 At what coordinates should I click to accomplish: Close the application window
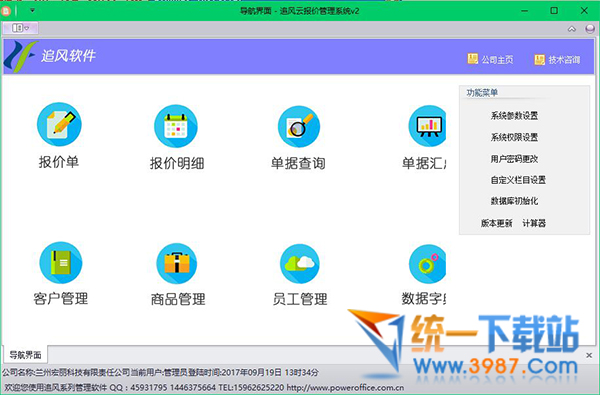[584, 11]
